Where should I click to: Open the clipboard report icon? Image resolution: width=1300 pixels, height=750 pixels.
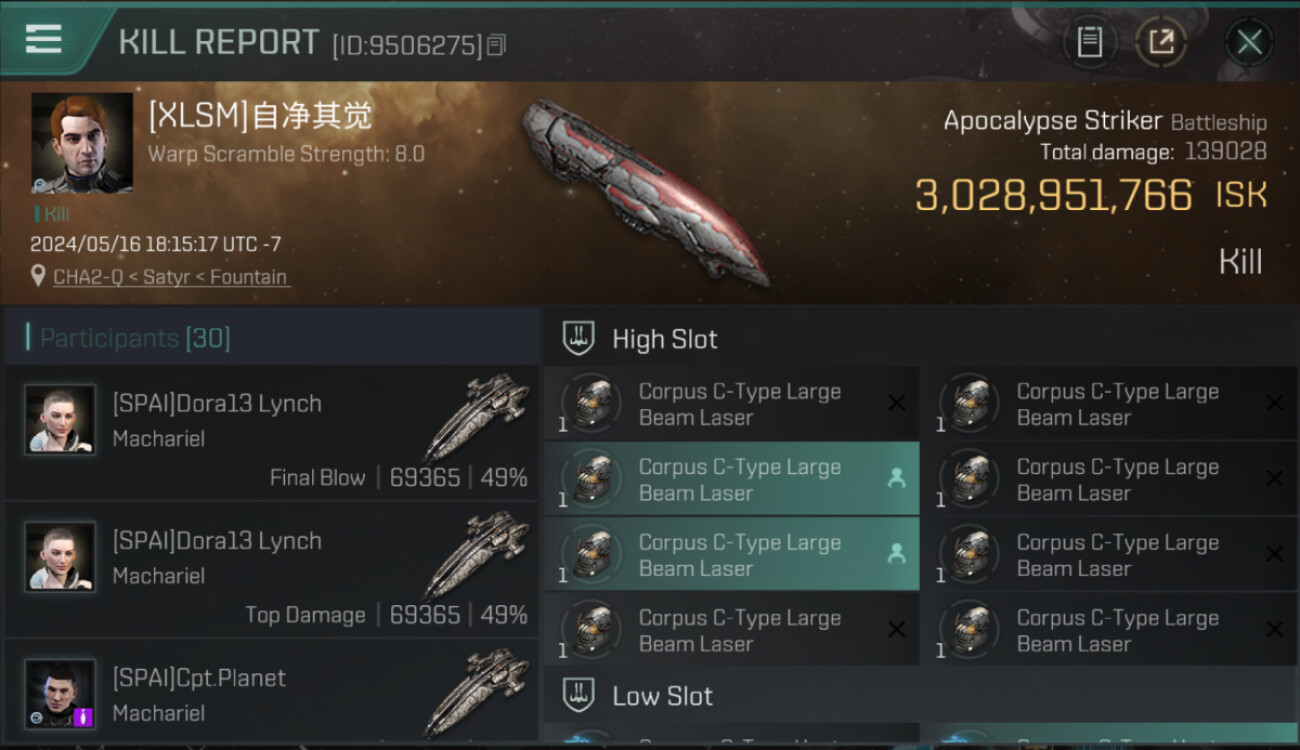tap(1089, 42)
